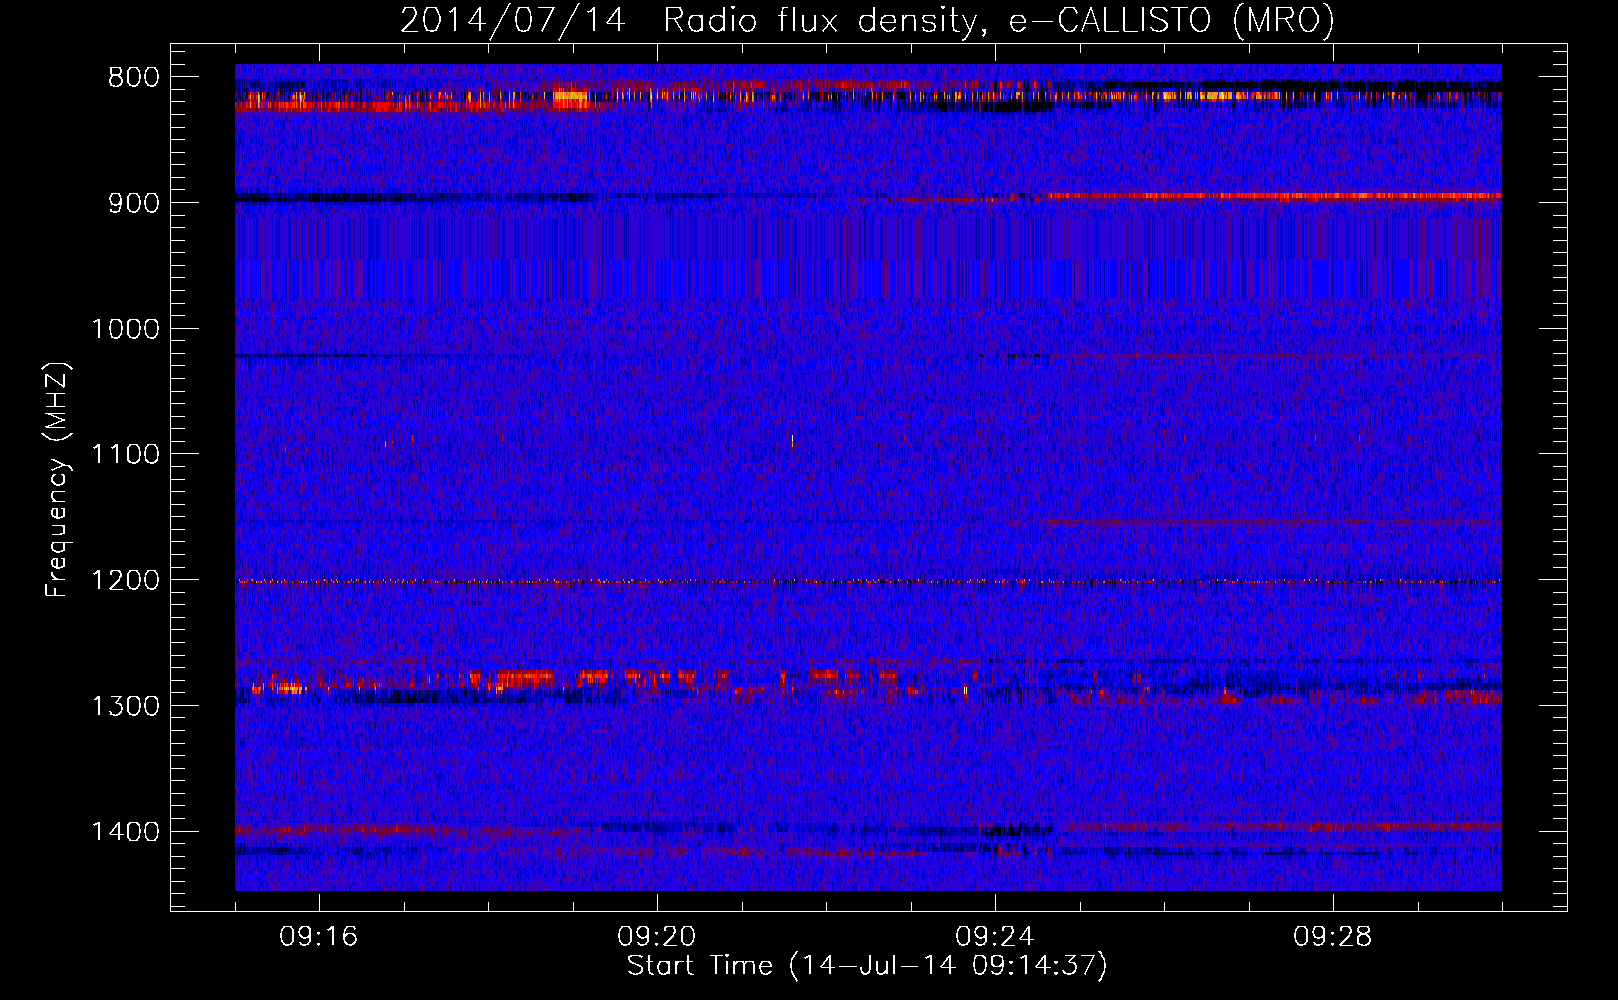This screenshot has width=1618, height=1000.
Task: Select the 1100 frequency tick label
Action: (125, 455)
